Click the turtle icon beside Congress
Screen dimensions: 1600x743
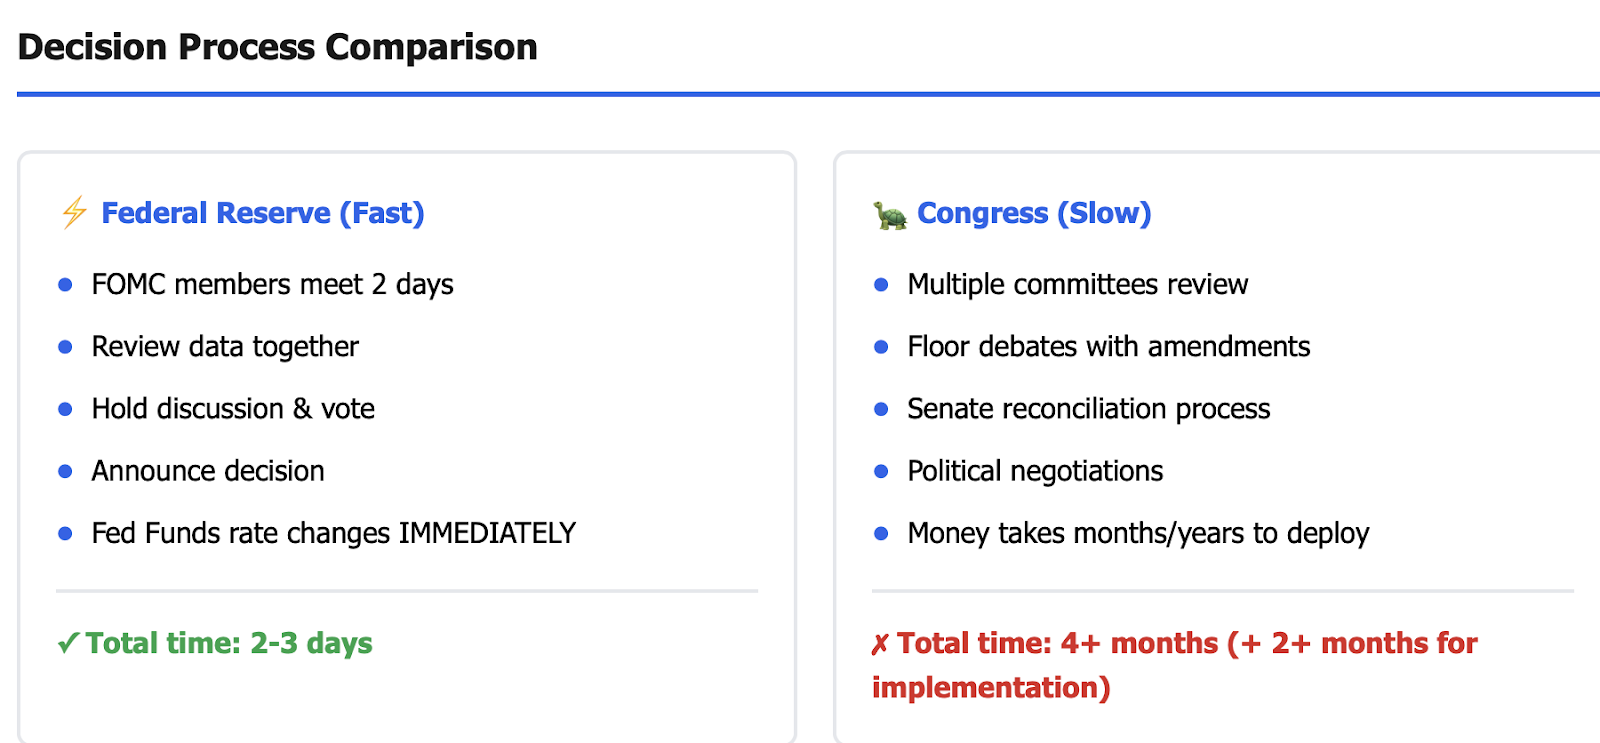point(890,214)
